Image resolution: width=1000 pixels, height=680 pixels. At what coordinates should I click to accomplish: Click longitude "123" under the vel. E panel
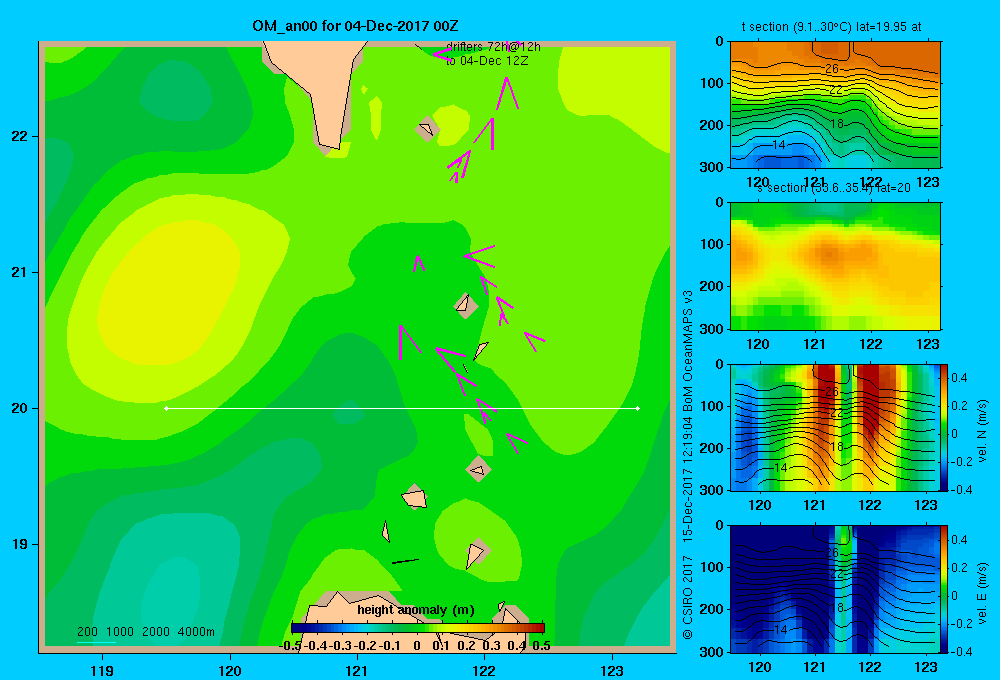926,667
